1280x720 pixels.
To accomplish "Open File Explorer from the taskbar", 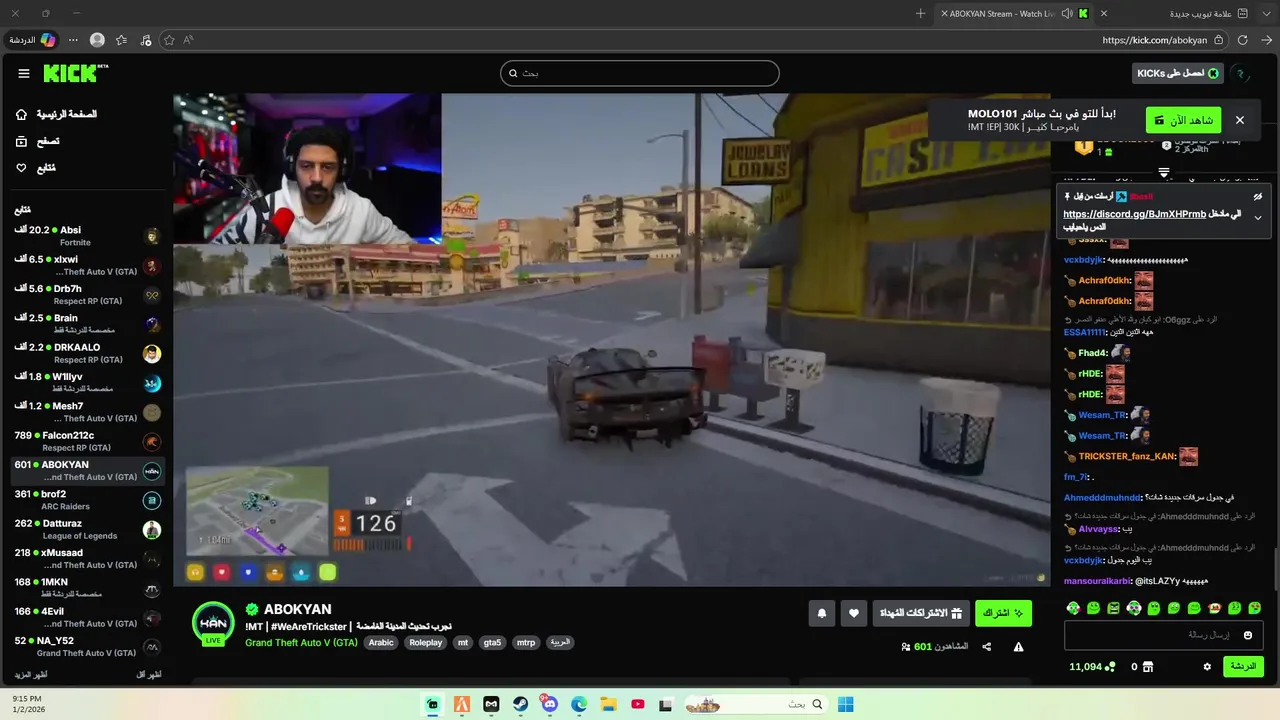I will point(608,704).
